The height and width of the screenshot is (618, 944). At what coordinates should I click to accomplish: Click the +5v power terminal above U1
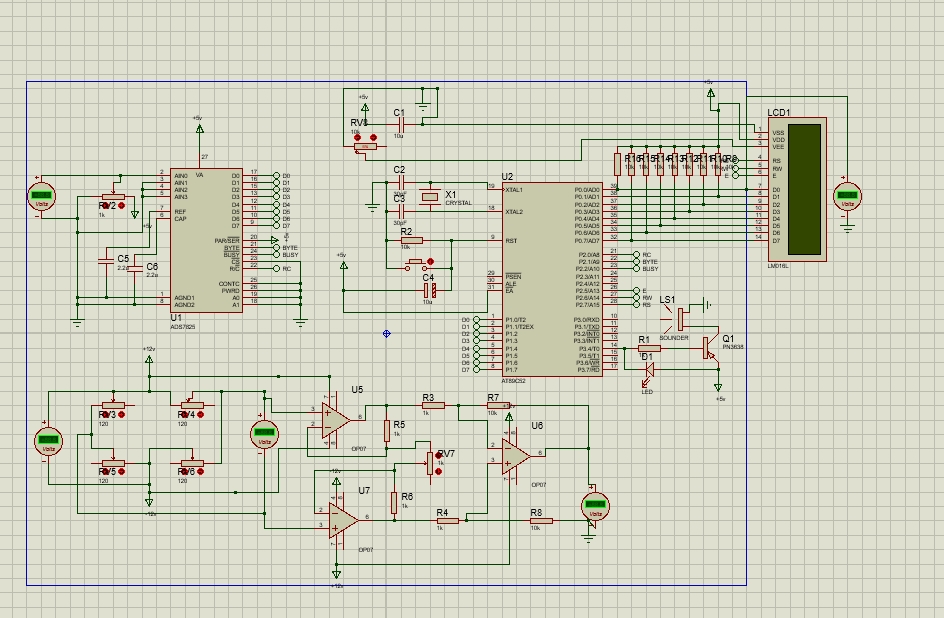(x=199, y=128)
